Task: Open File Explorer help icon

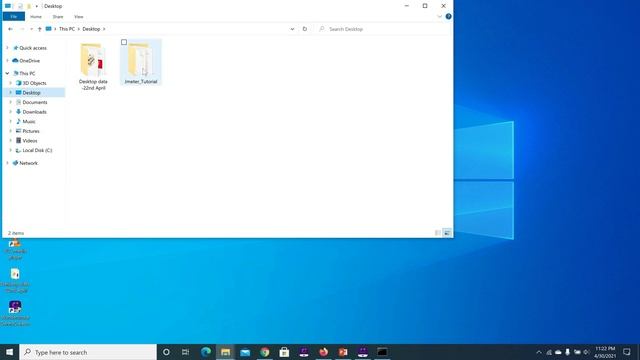Action: 448,16
